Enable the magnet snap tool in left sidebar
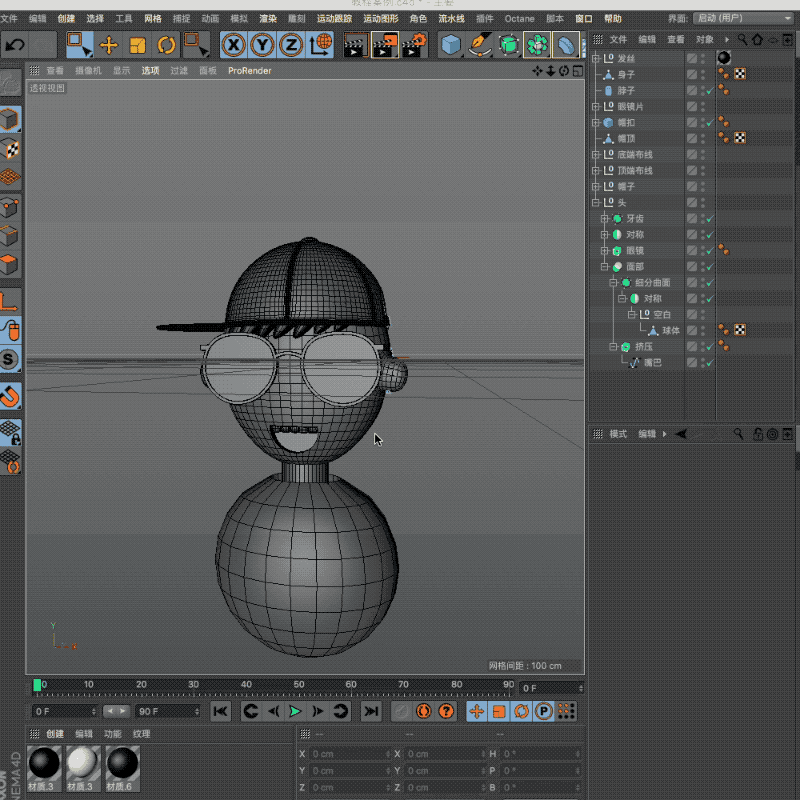This screenshot has width=800, height=800. [x=10, y=397]
